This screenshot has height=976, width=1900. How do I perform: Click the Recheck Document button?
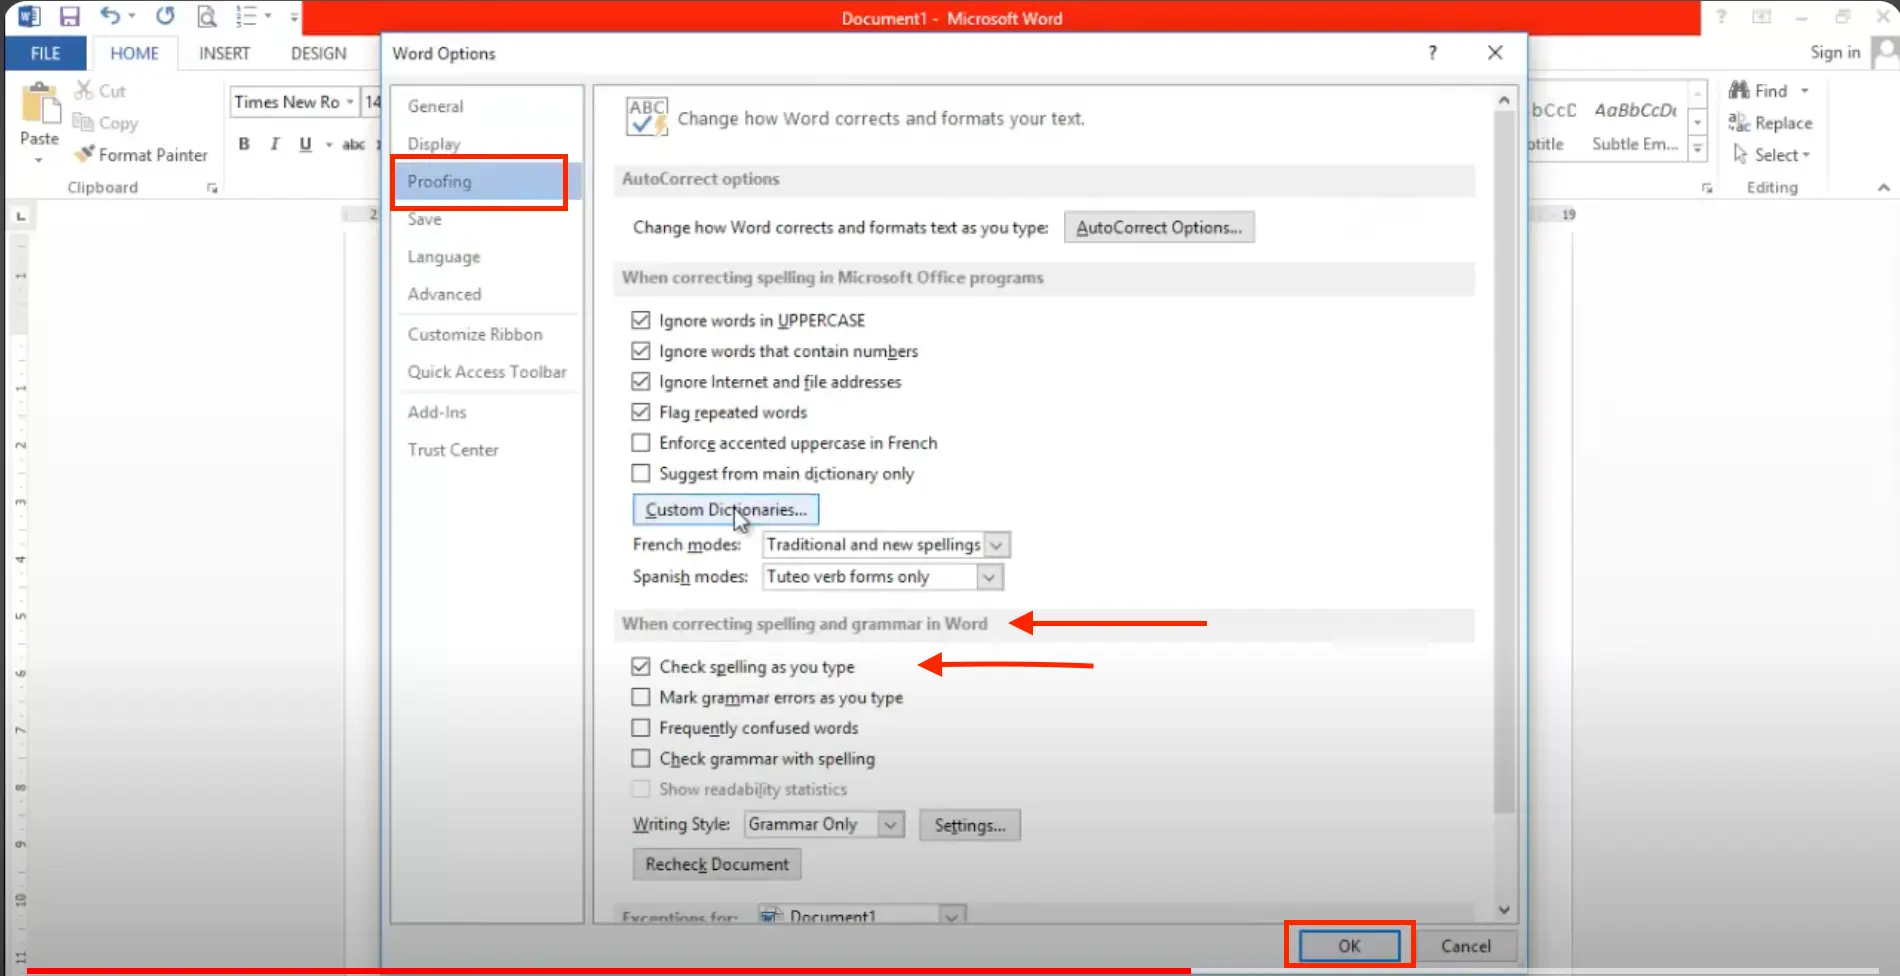click(x=717, y=864)
